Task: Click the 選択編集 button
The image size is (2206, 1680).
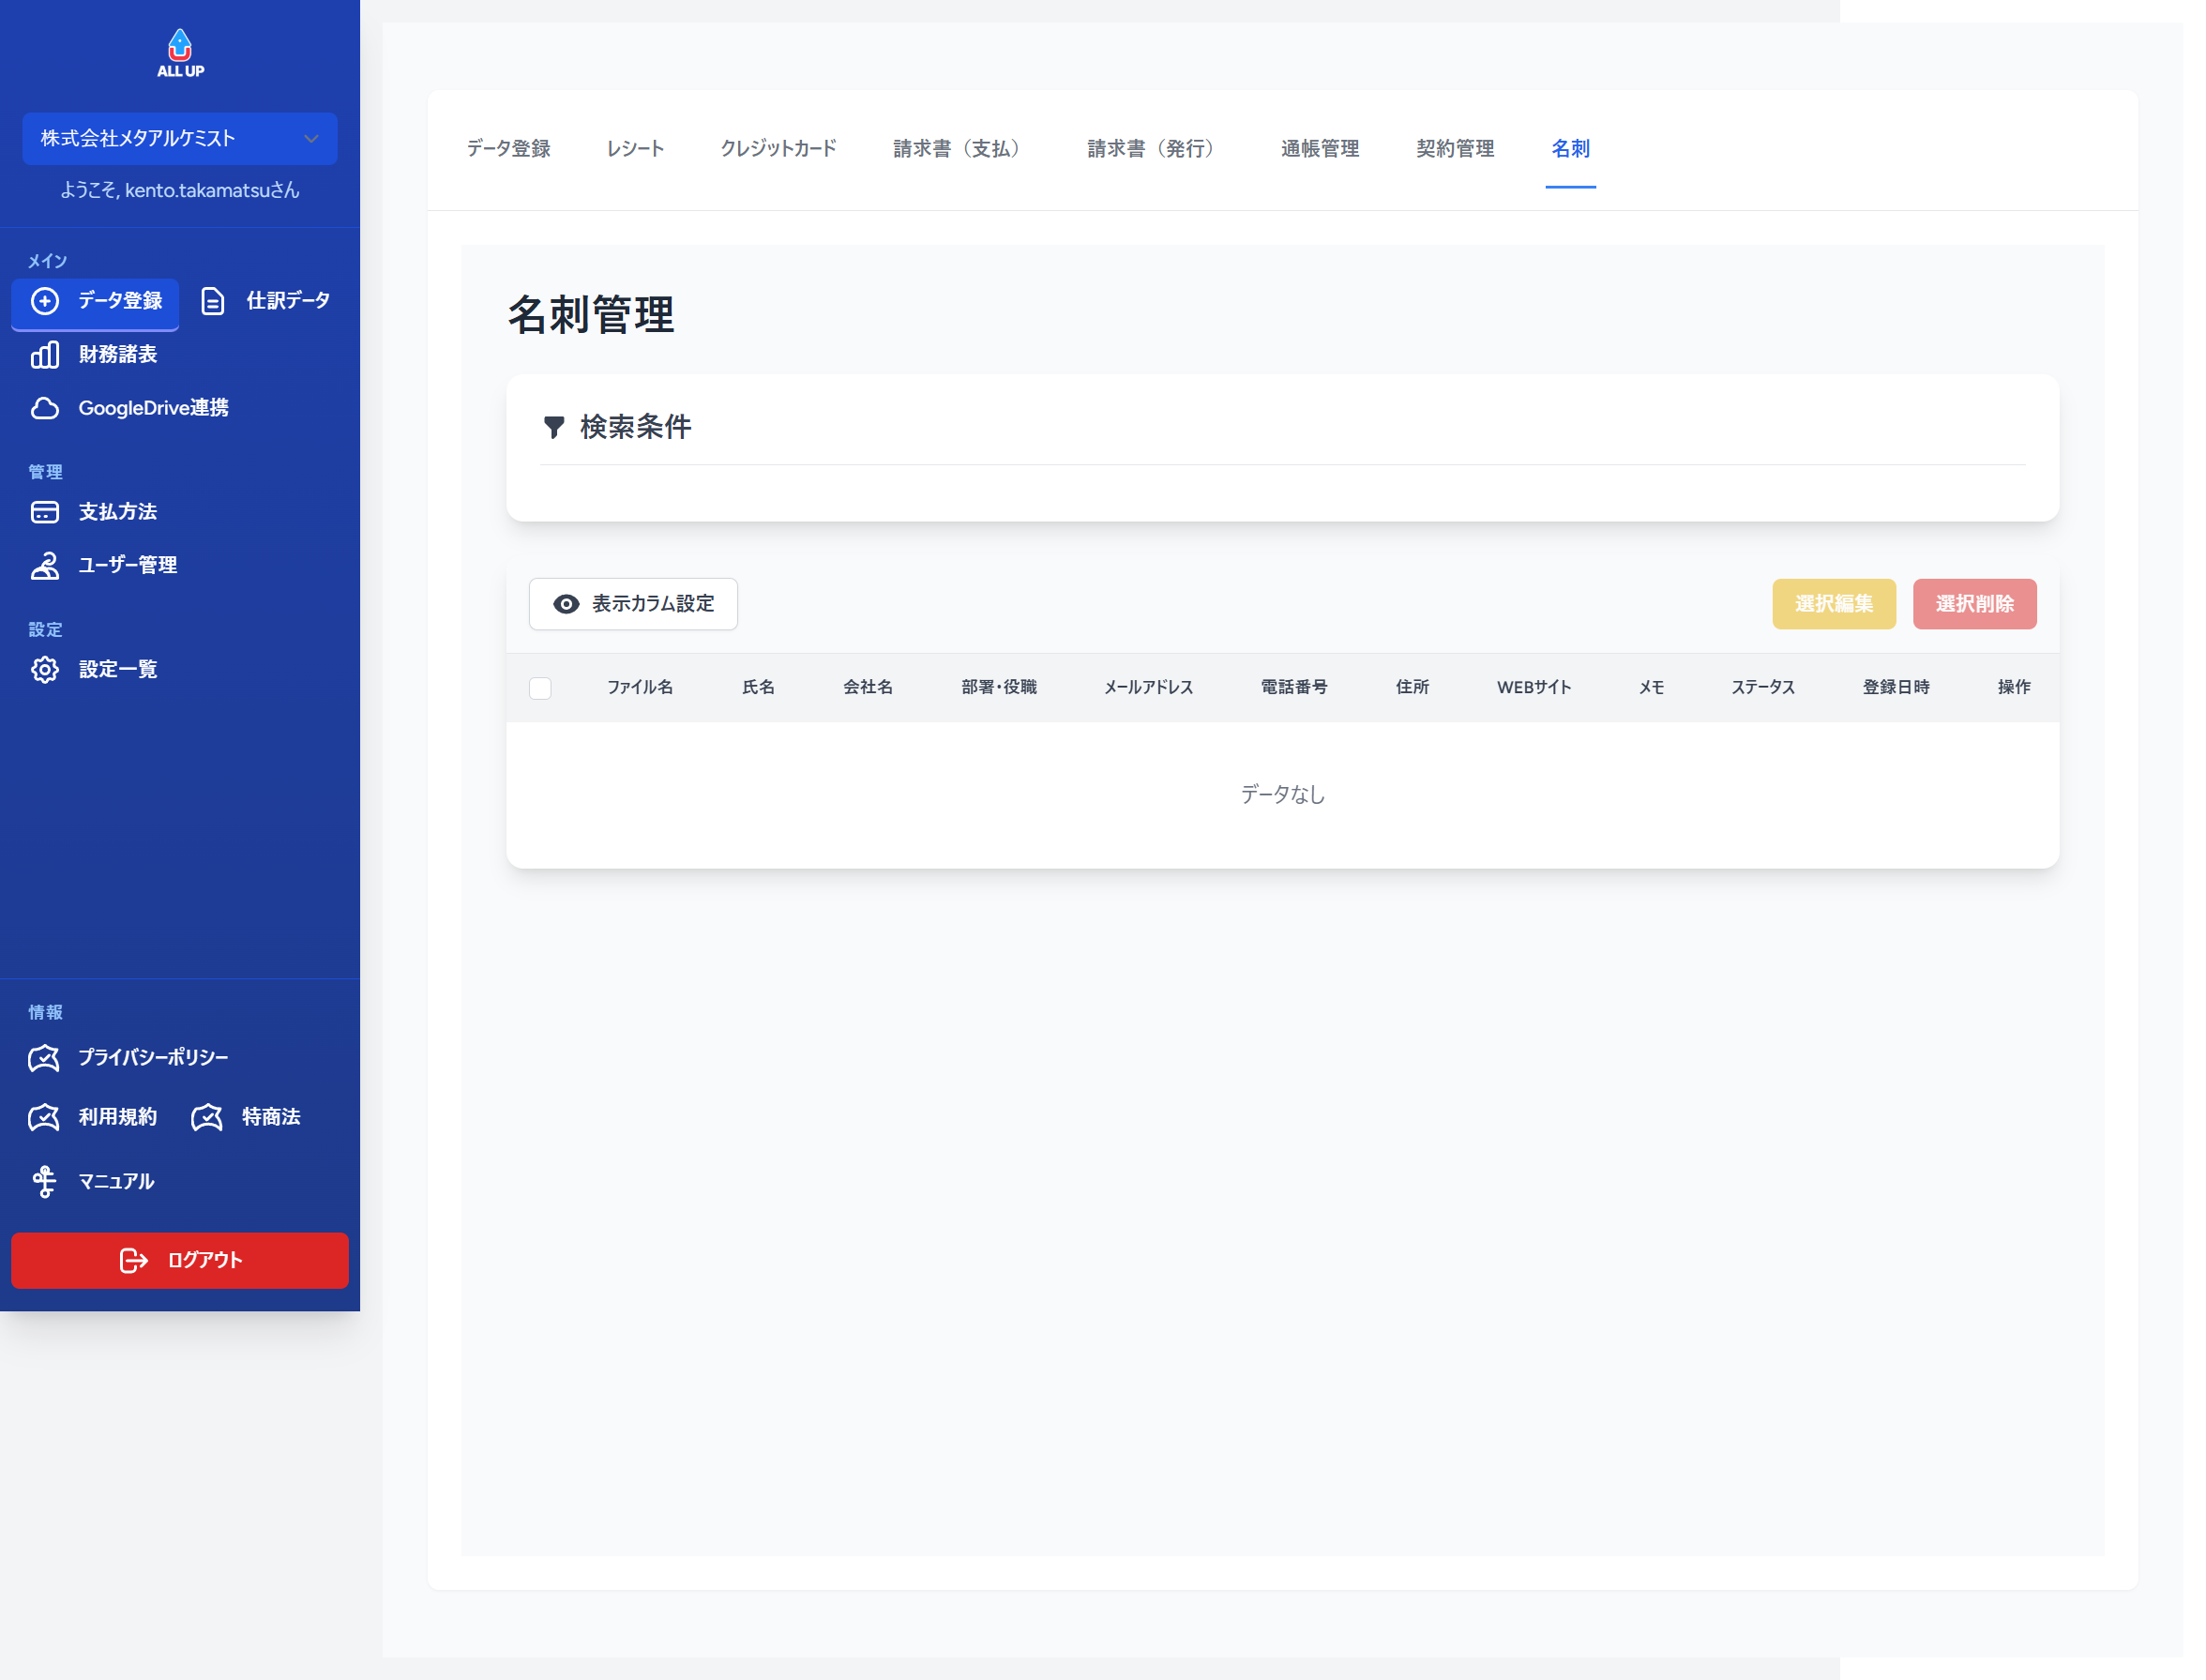Action: point(1833,604)
